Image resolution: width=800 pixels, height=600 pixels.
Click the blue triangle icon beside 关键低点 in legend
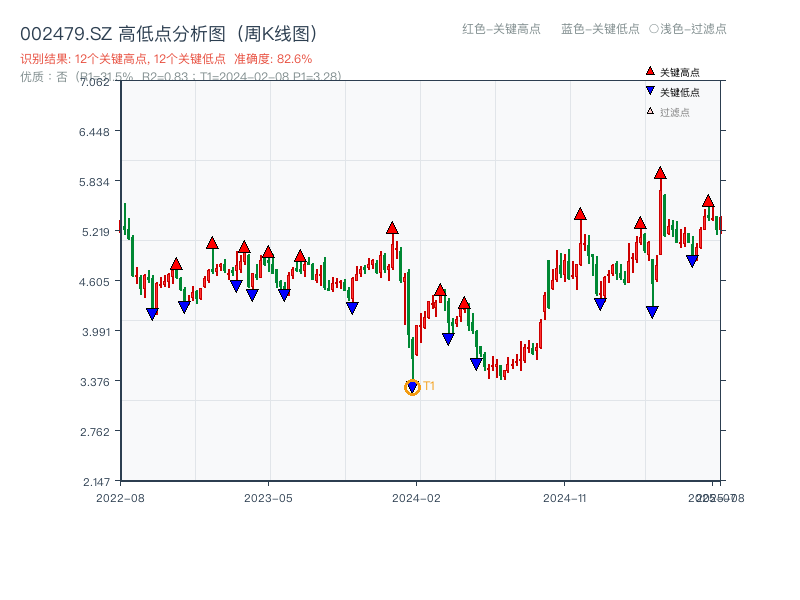click(x=650, y=91)
